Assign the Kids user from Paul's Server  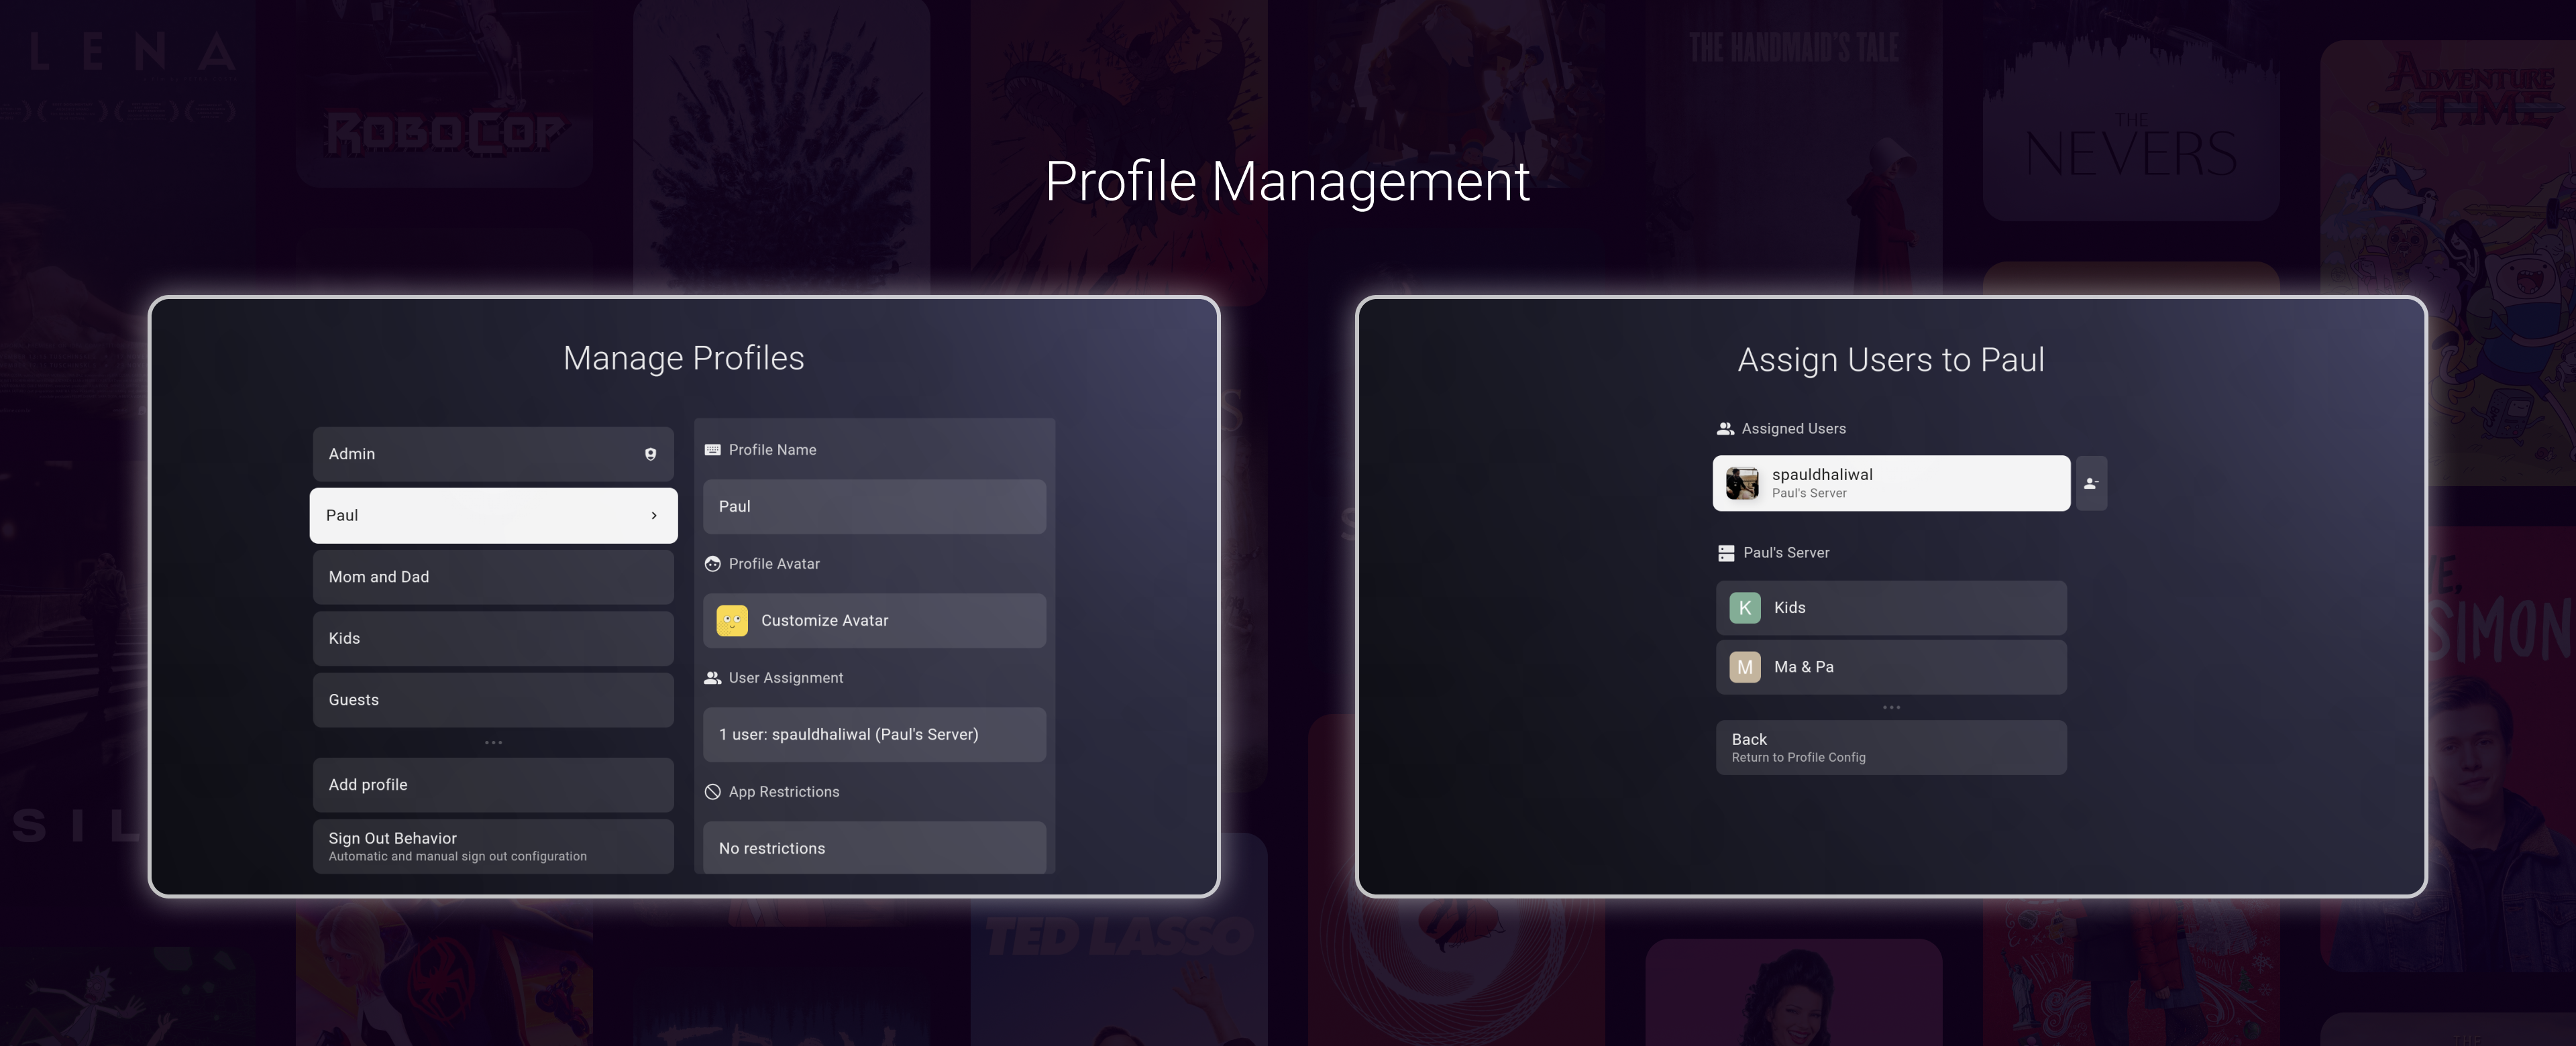(x=1891, y=608)
